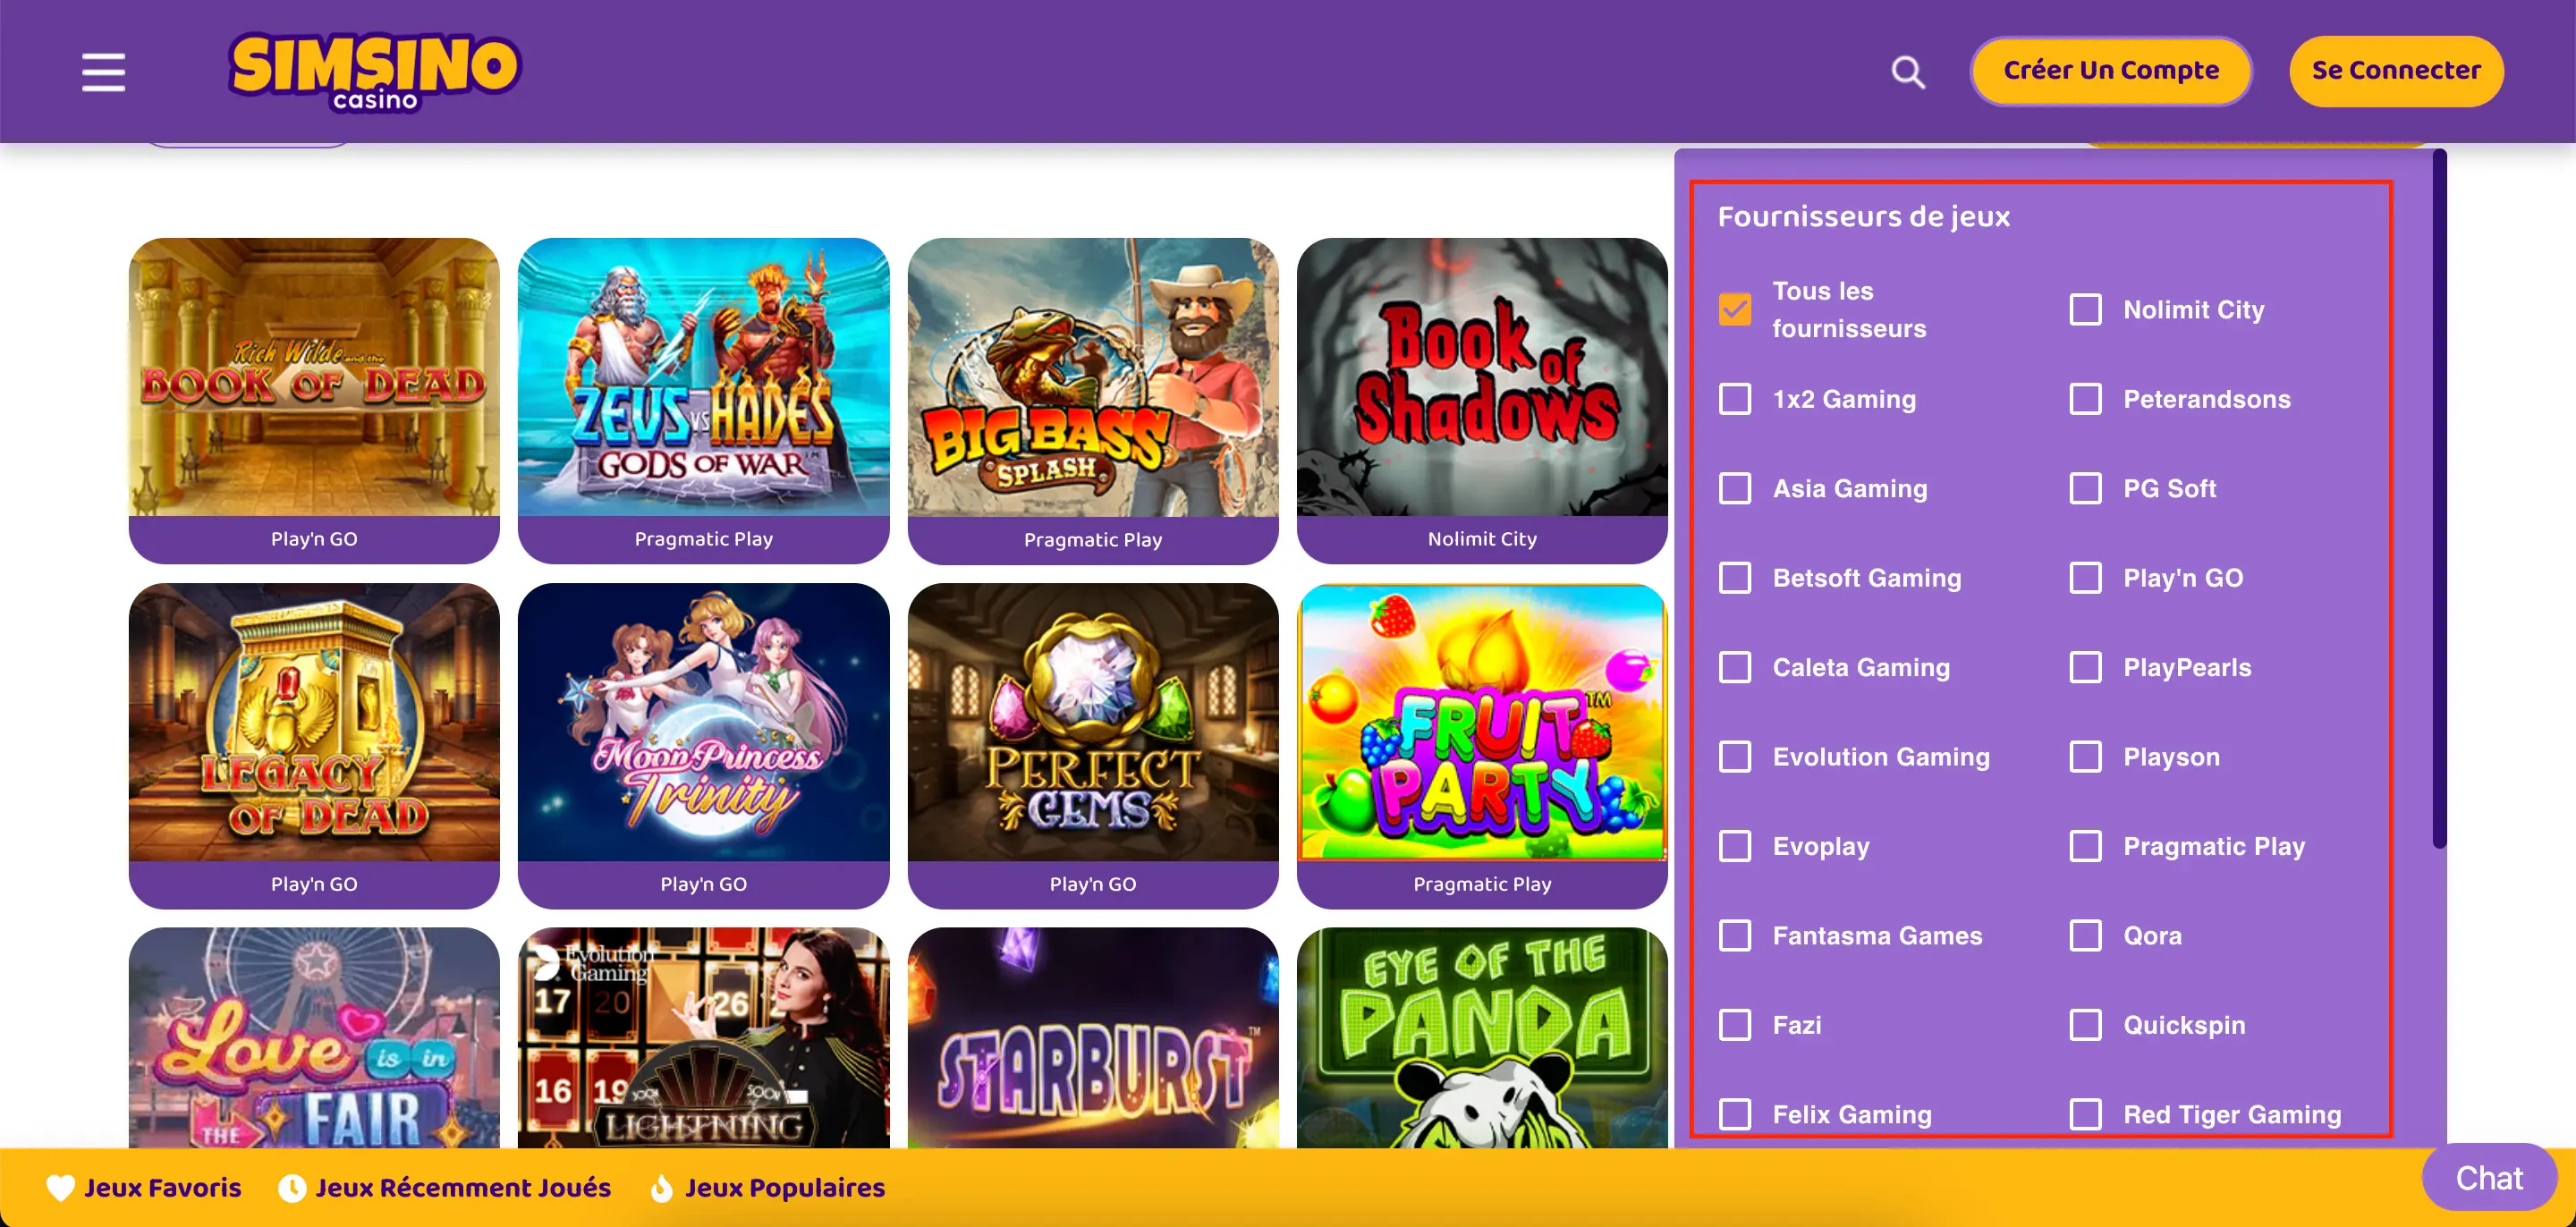
Task: Open Jeux Favoris tab
Action: (144, 1187)
